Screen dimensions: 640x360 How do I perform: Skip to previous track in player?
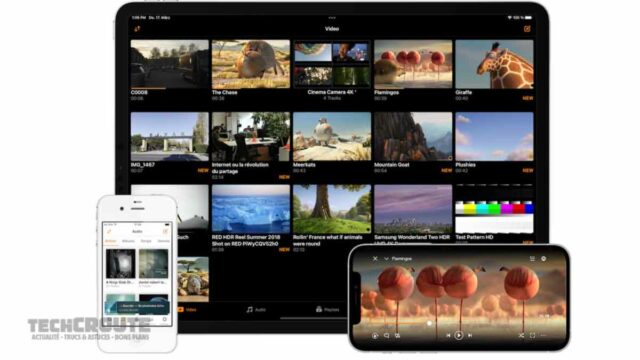click(x=448, y=335)
